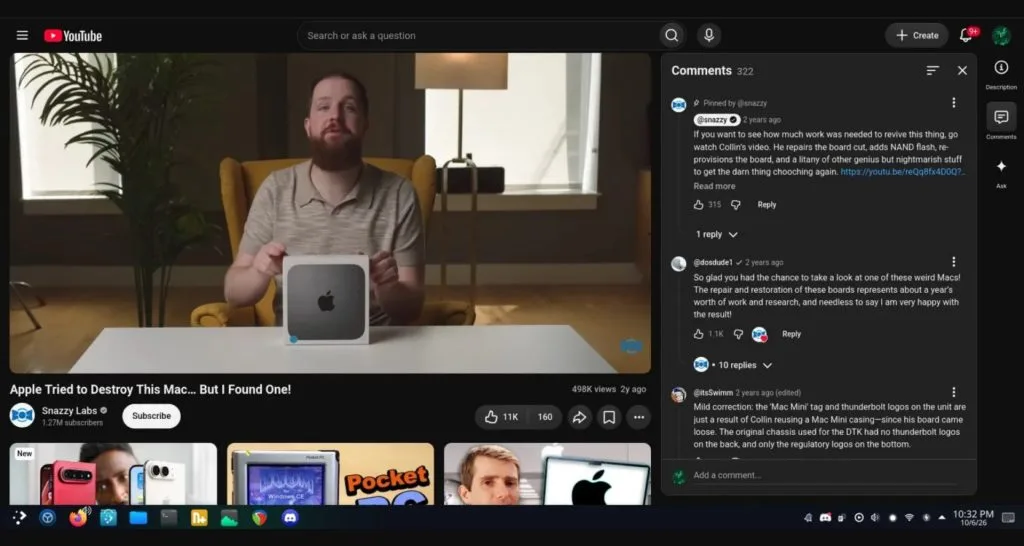Open the Ask sparkle side tab
The height and width of the screenshot is (546, 1024).
point(1001,173)
